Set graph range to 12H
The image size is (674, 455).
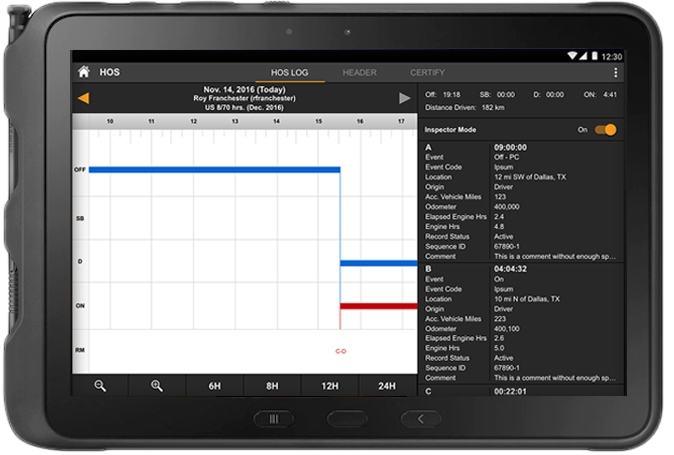click(x=330, y=386)
